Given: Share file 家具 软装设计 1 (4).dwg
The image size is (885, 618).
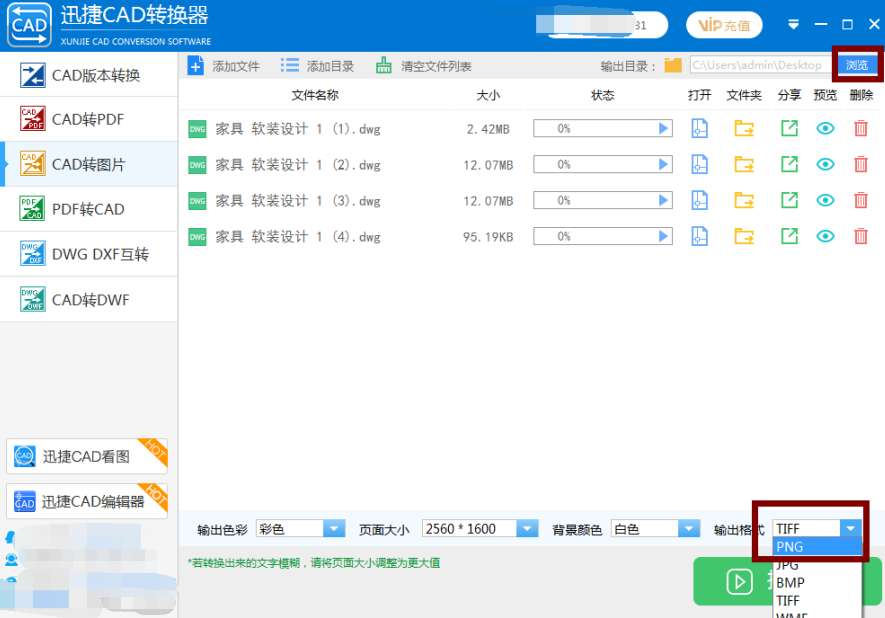Looking at the screenshot, I should (x=789, y=236).
